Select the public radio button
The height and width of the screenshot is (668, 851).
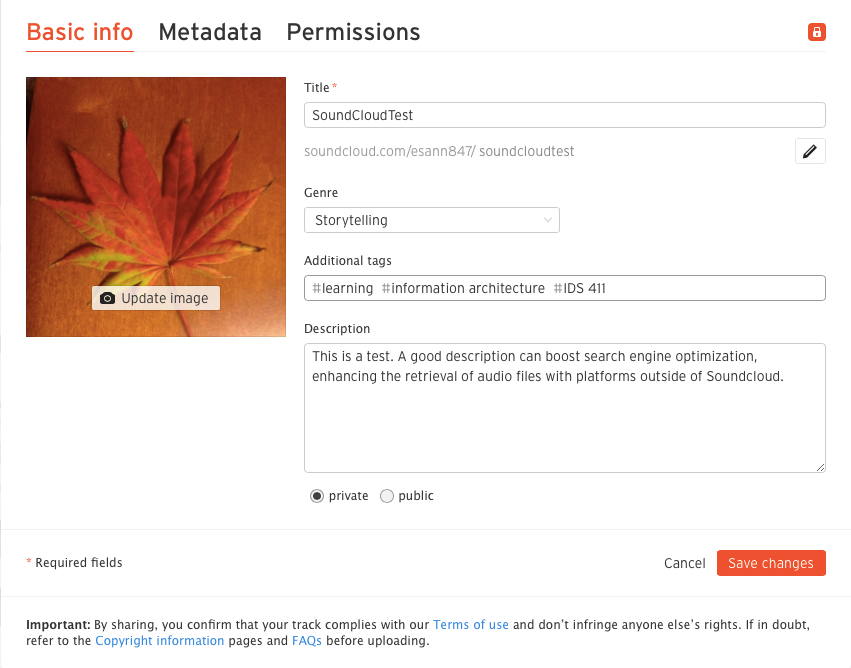(387, 496)
